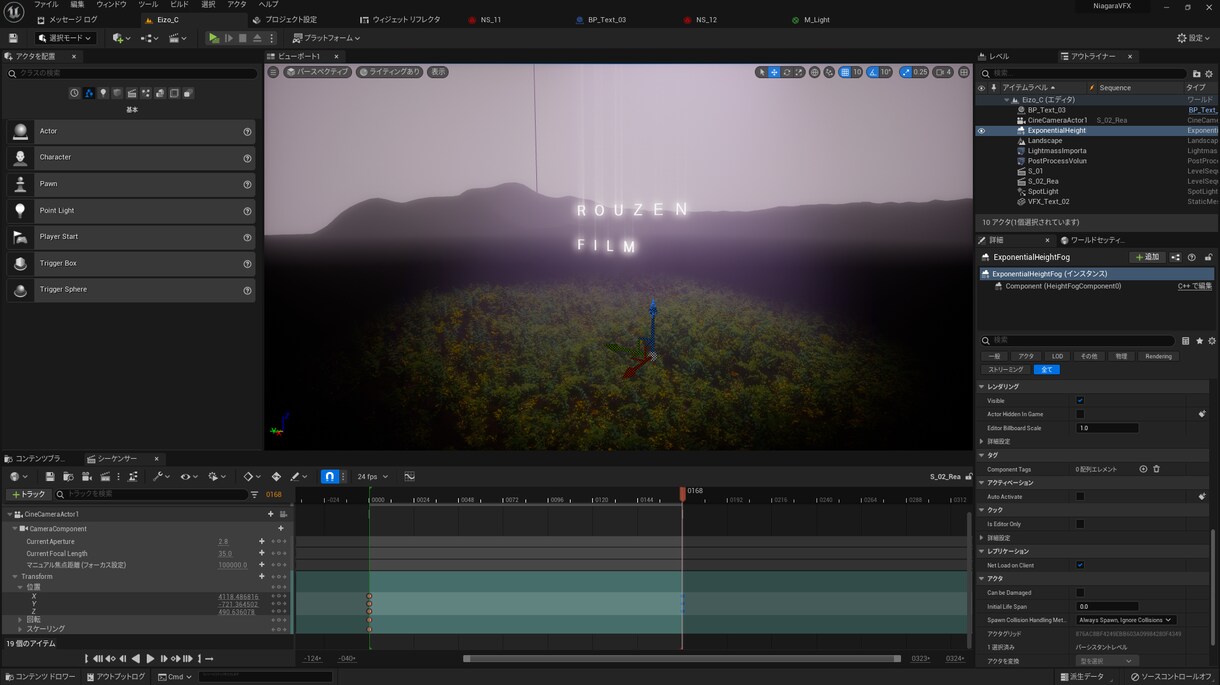Toggle Net Load on Client checkbox

pos(1080,565)
